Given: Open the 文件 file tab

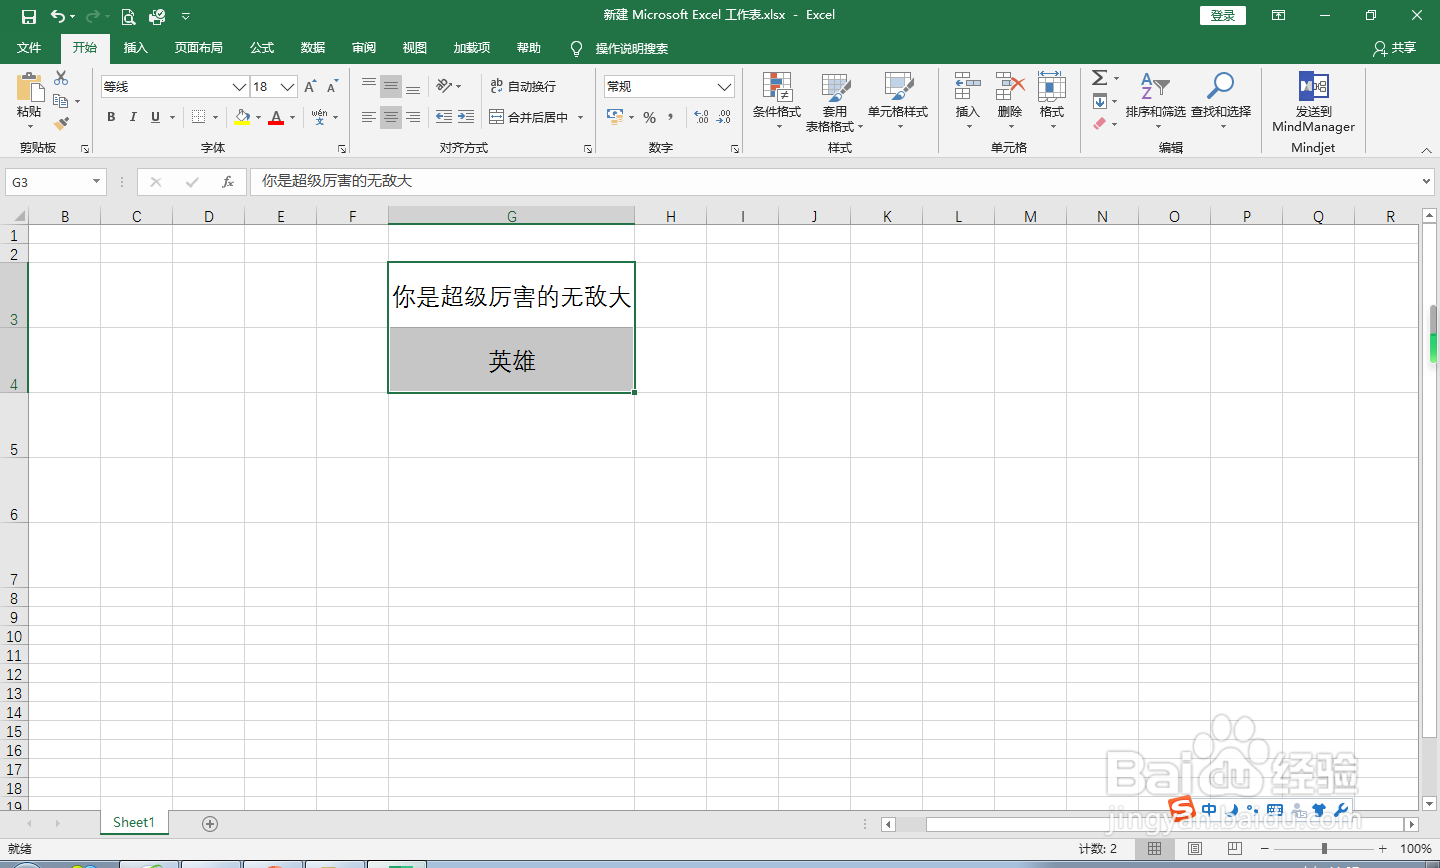Looking at the screenshot, I should 29,48.
